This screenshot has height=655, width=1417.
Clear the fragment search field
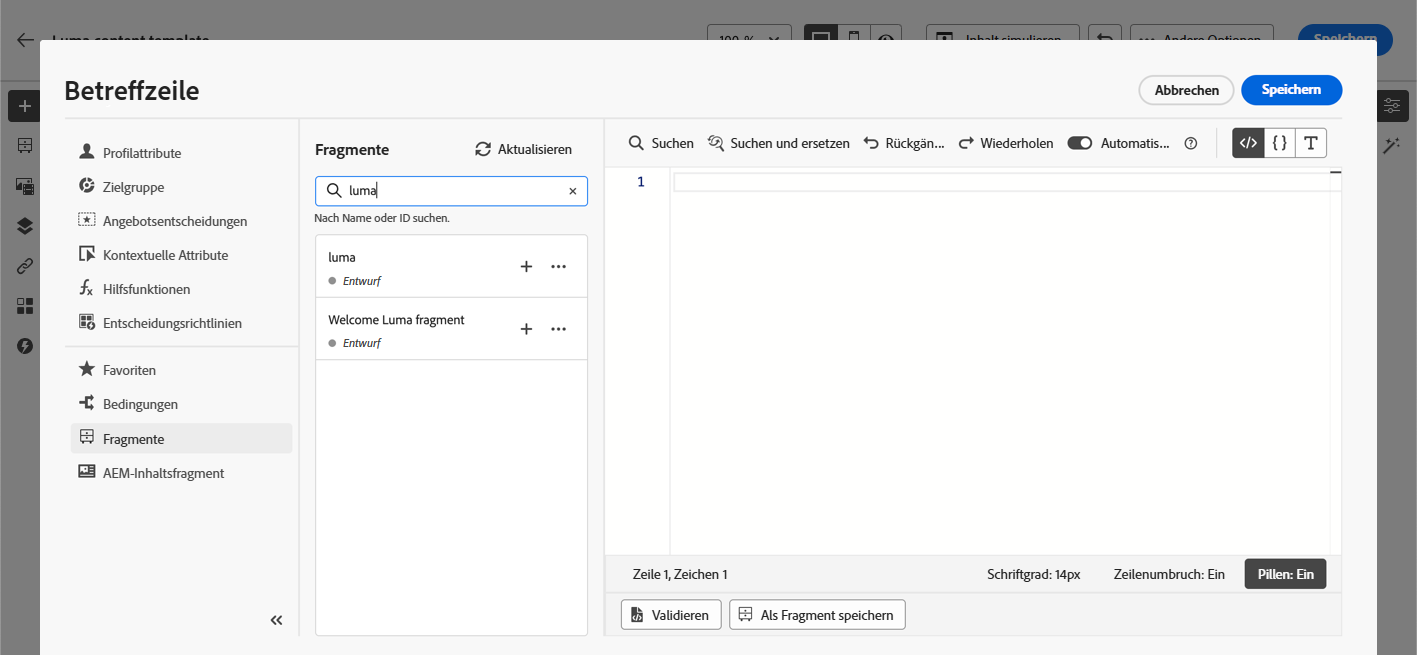[573, 191]
